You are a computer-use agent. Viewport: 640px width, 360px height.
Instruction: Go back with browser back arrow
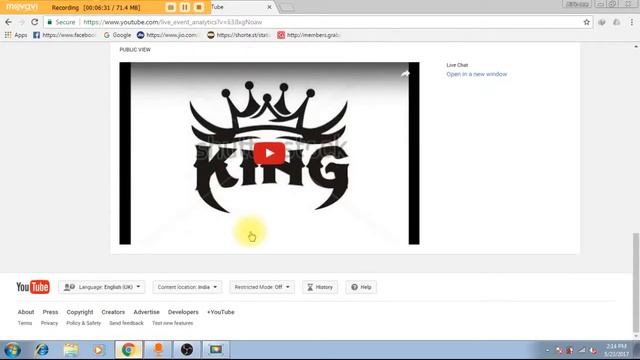click(x=9, y=22)
